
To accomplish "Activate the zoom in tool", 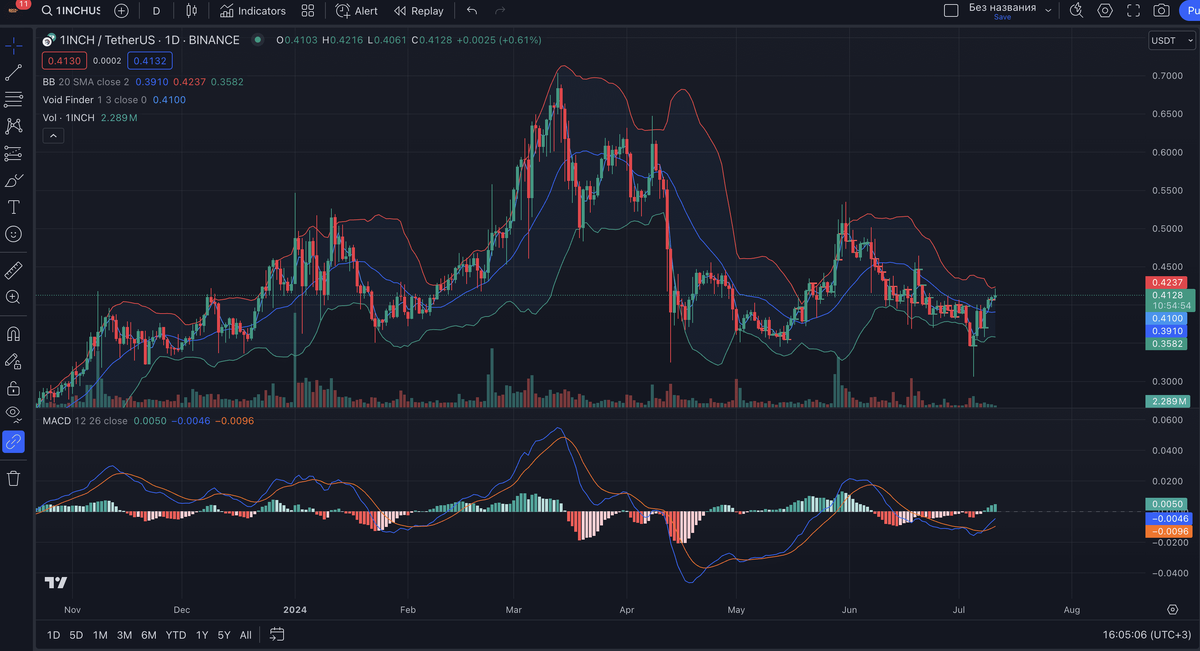I will (x=14, y=297).
